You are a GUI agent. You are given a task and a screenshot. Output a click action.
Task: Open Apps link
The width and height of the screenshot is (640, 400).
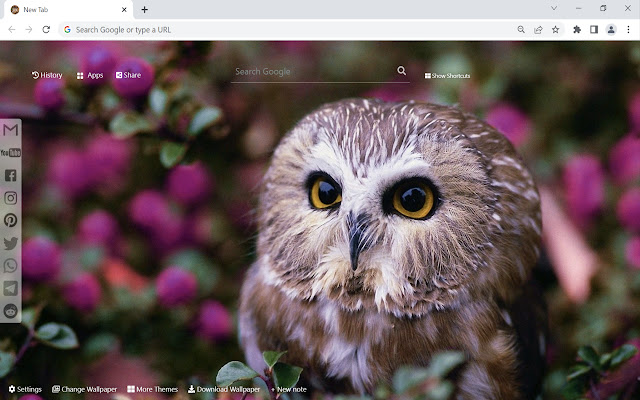(x=90, y=76)
